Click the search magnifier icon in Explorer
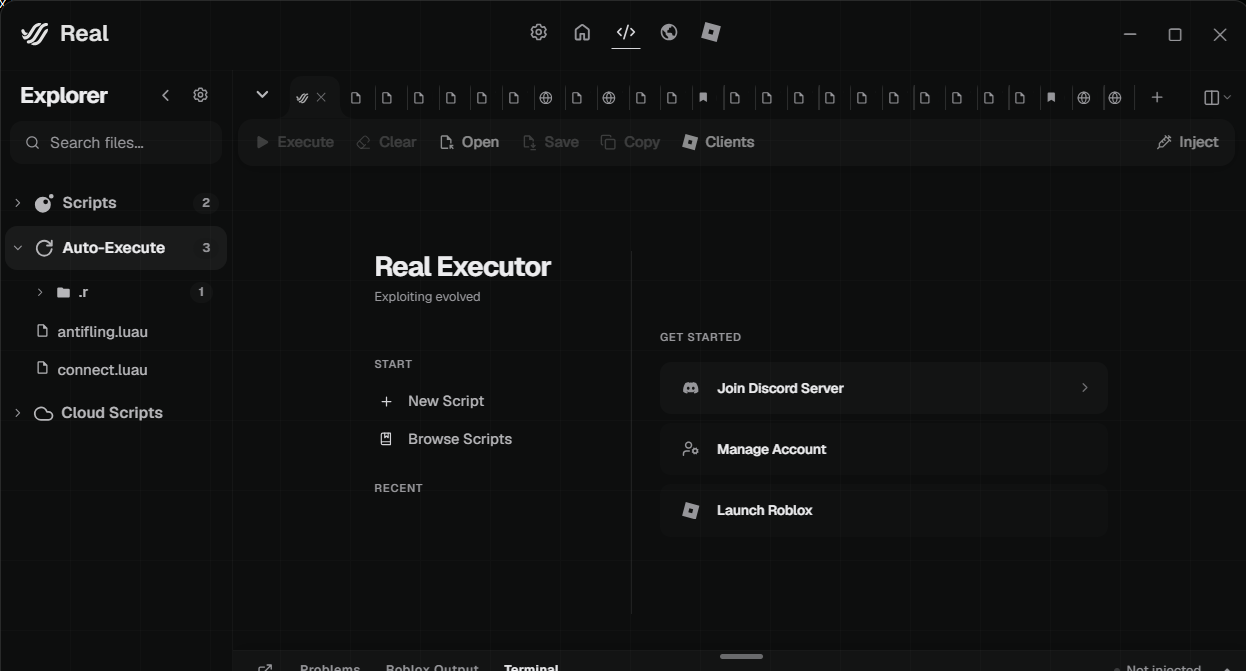Image resolution: width=1246 pixels, height=671 pixels. [33, 143]
